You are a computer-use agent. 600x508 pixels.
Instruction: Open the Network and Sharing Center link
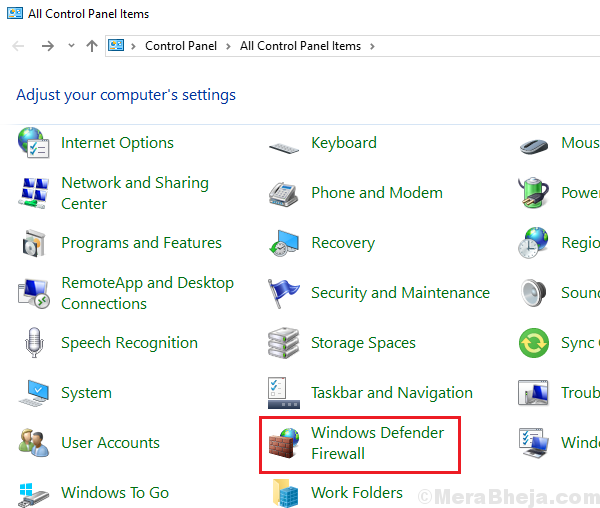tap(135, 193)
